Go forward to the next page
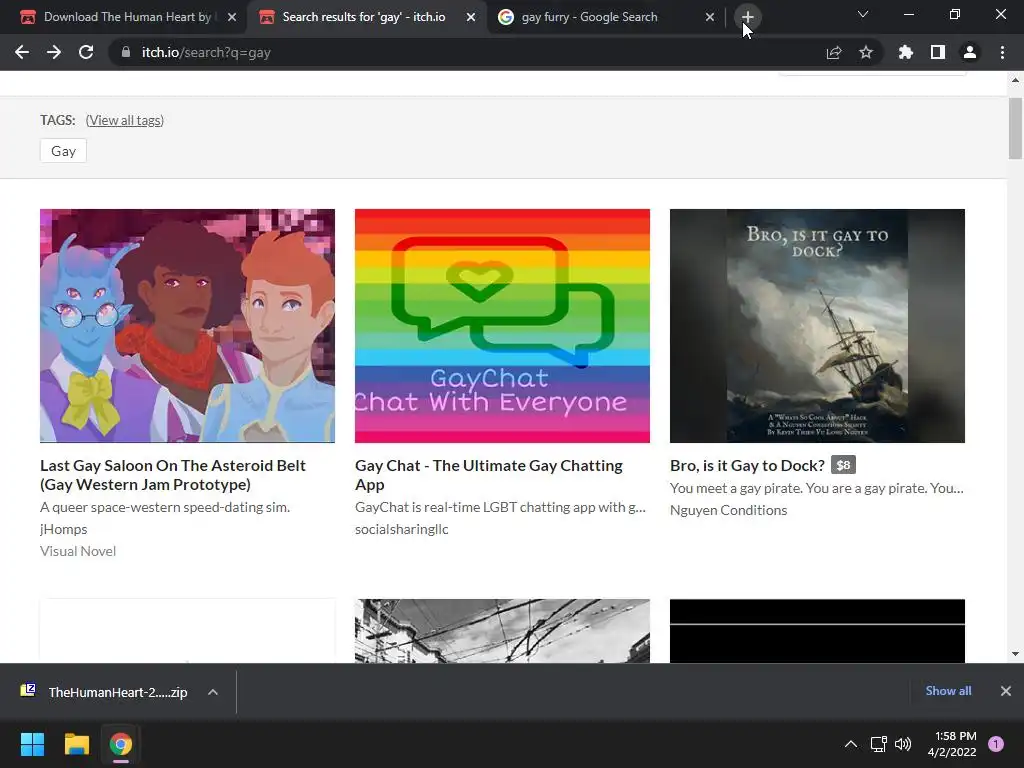The width and height of the screenshot is (1024, 768). coord(54,52)
